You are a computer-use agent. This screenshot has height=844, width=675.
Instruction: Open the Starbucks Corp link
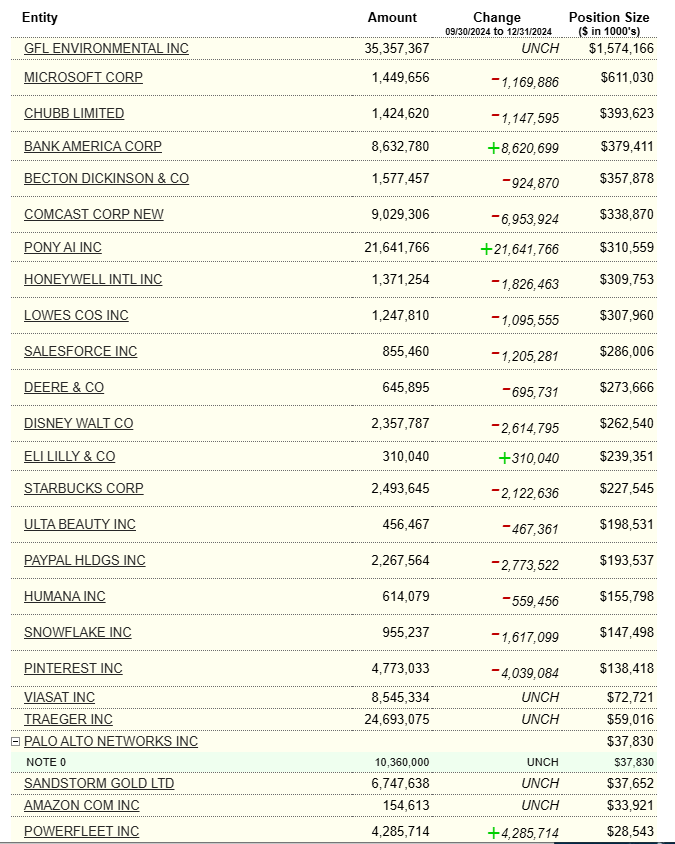click(x=83, y=488)
